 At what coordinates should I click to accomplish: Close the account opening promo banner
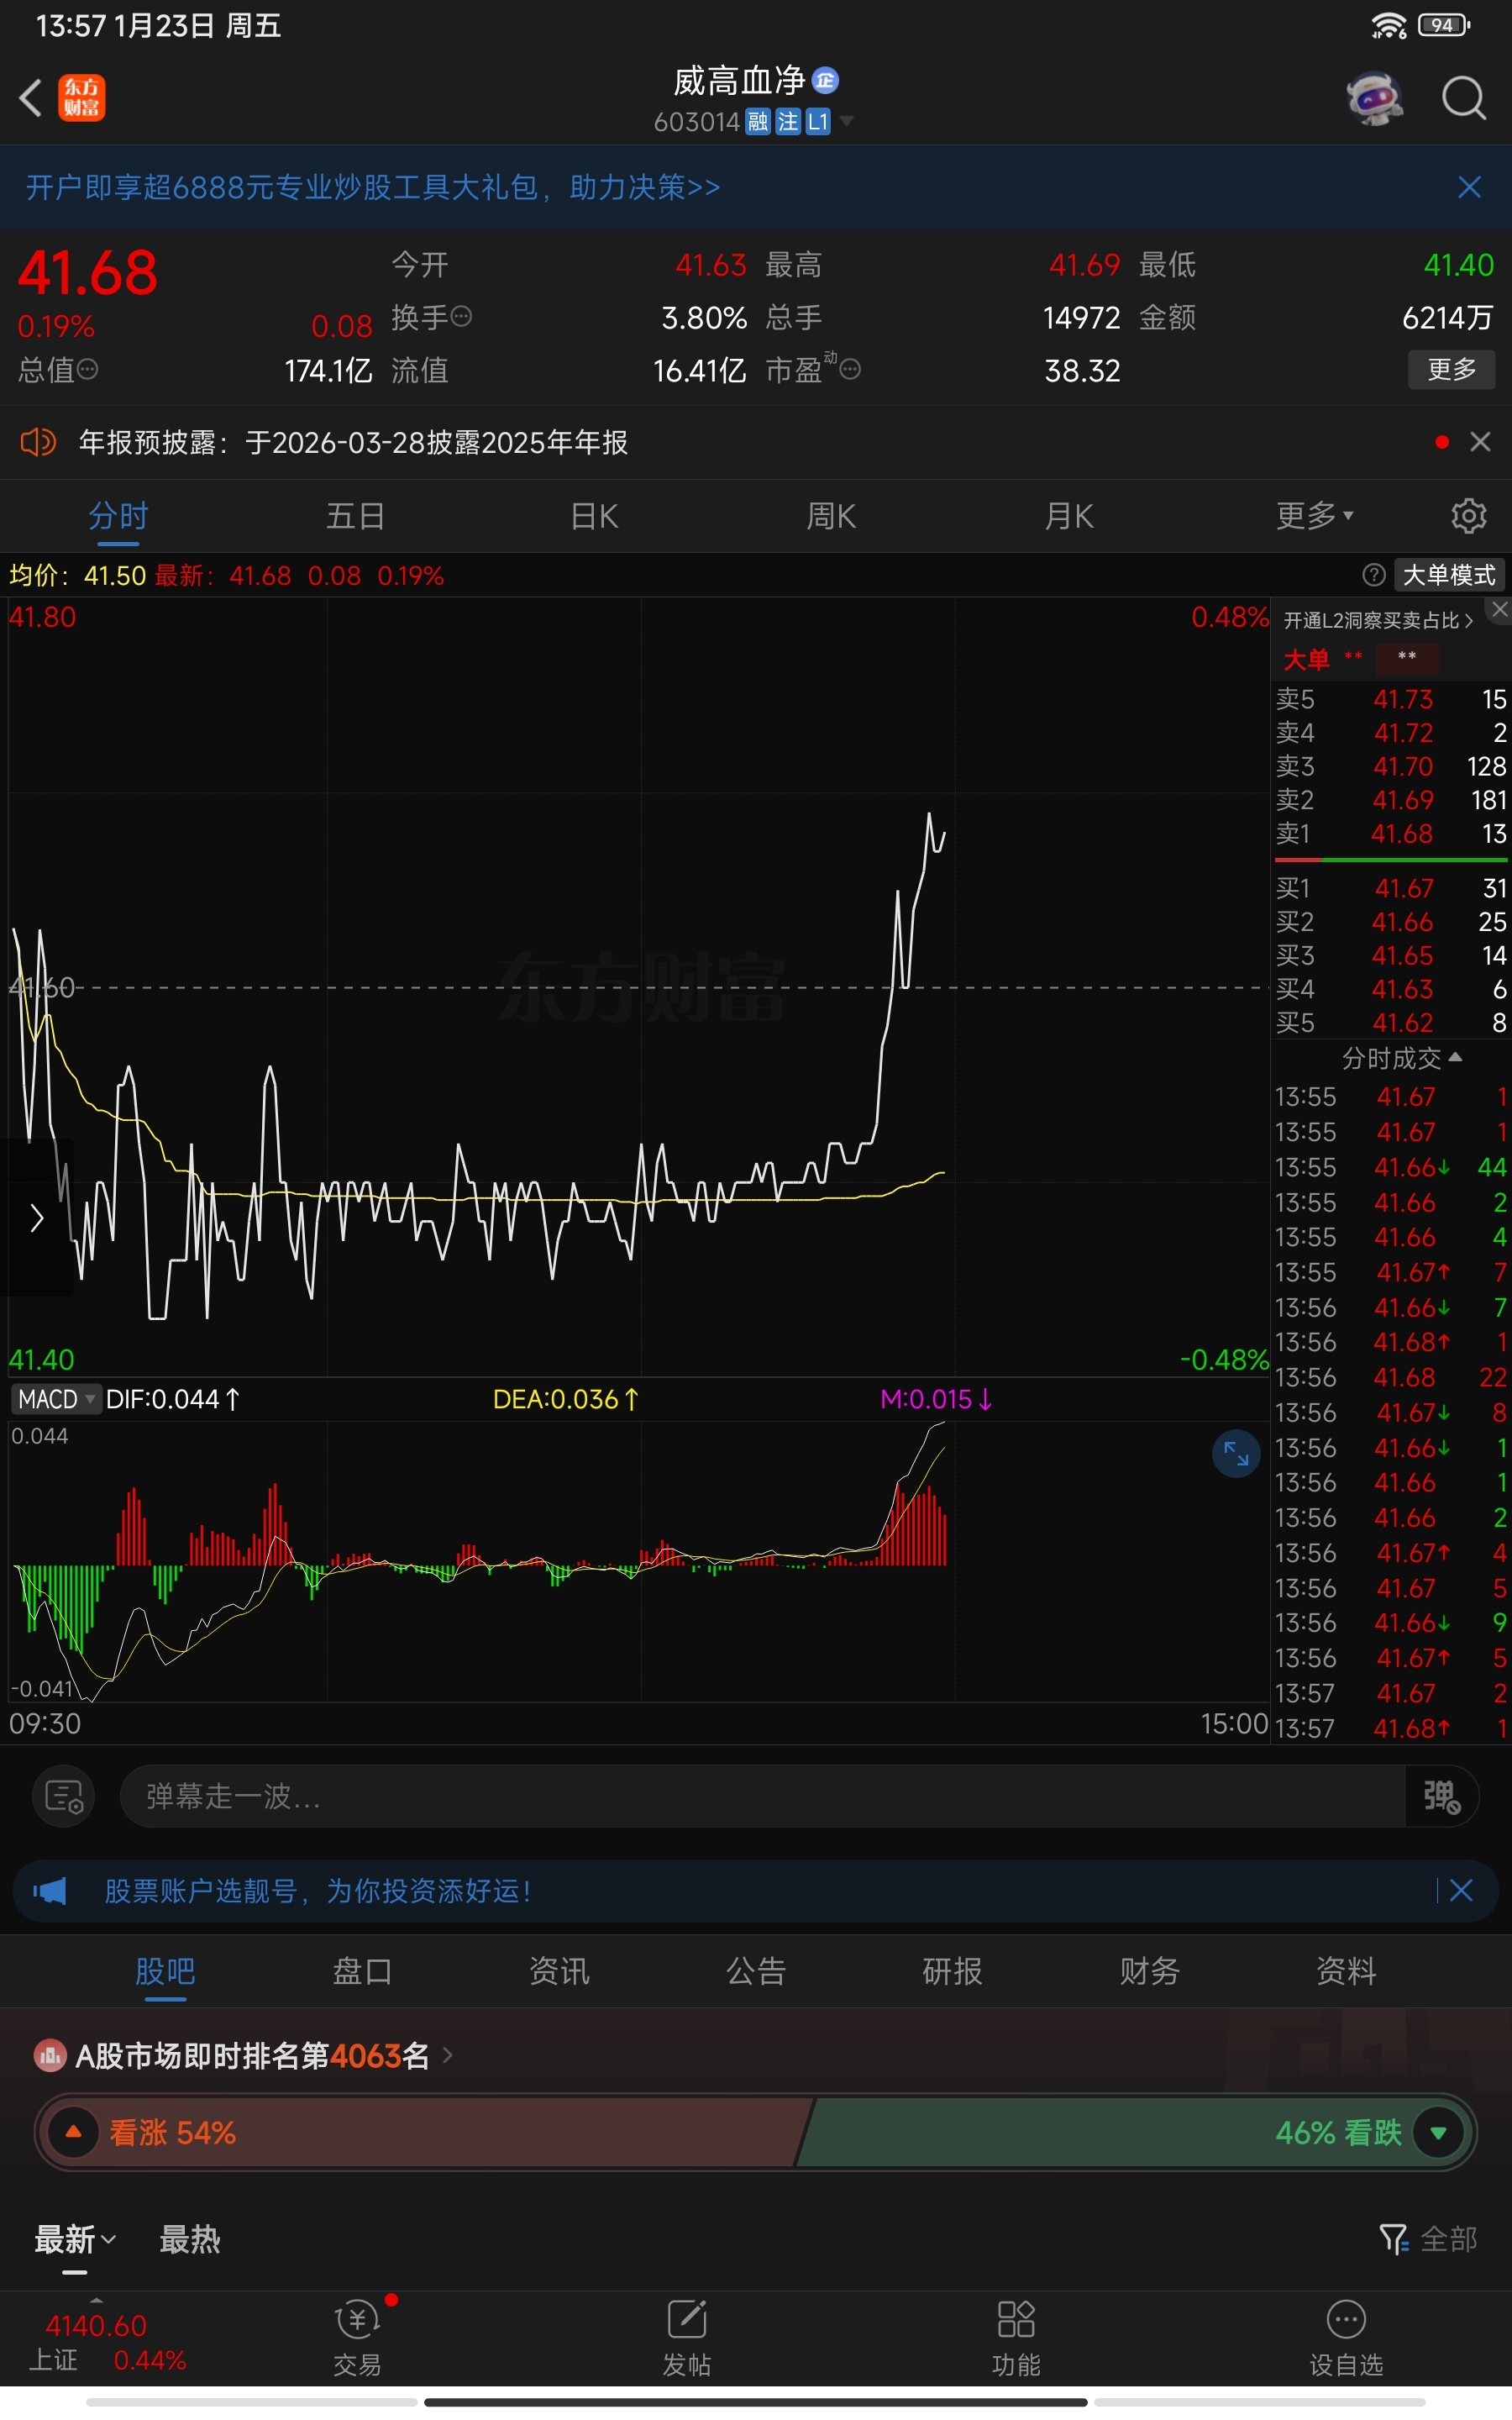pos(1469,187)
